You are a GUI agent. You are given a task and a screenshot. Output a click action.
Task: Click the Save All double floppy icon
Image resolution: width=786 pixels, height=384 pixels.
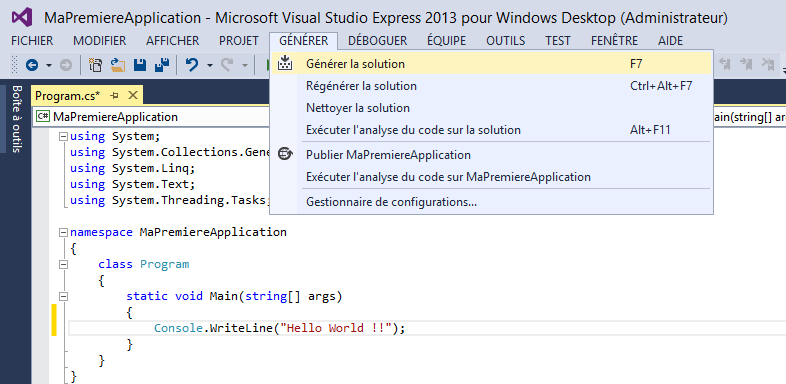161,65
